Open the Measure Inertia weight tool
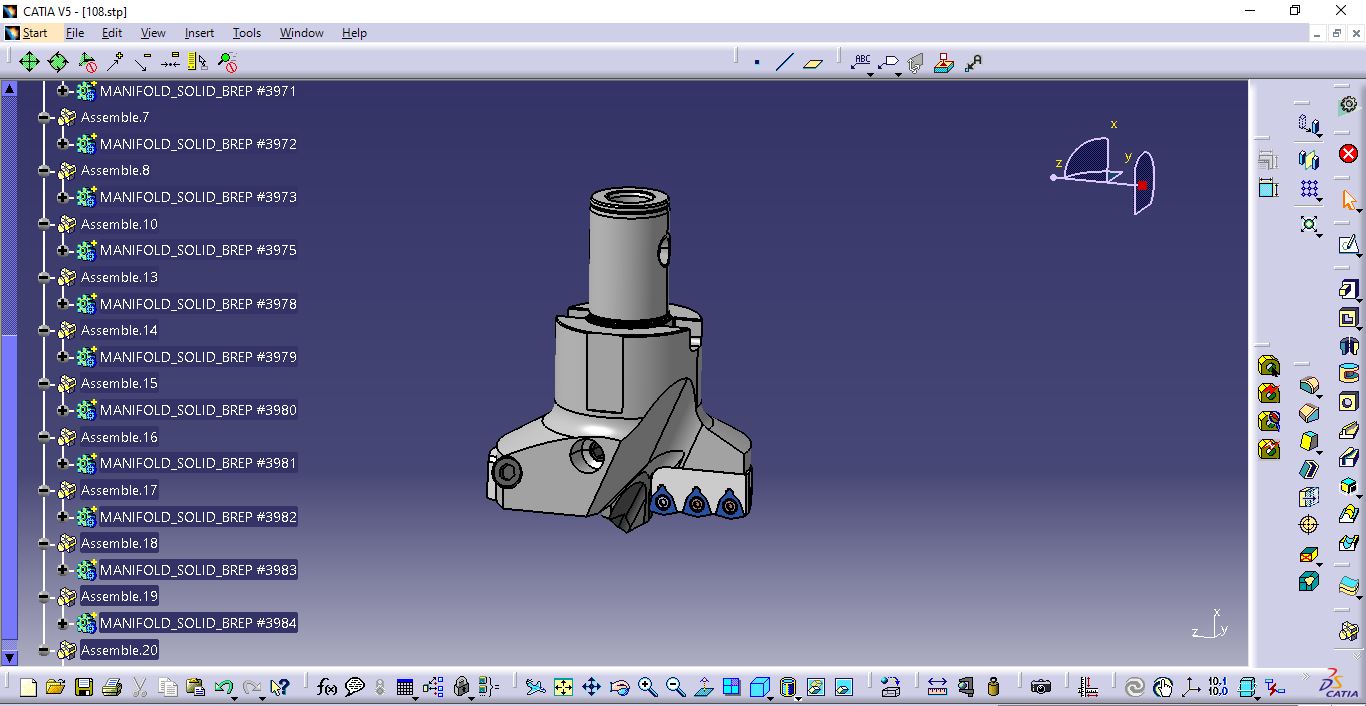The image size is (1366, 706). click(x=993, y=687)
